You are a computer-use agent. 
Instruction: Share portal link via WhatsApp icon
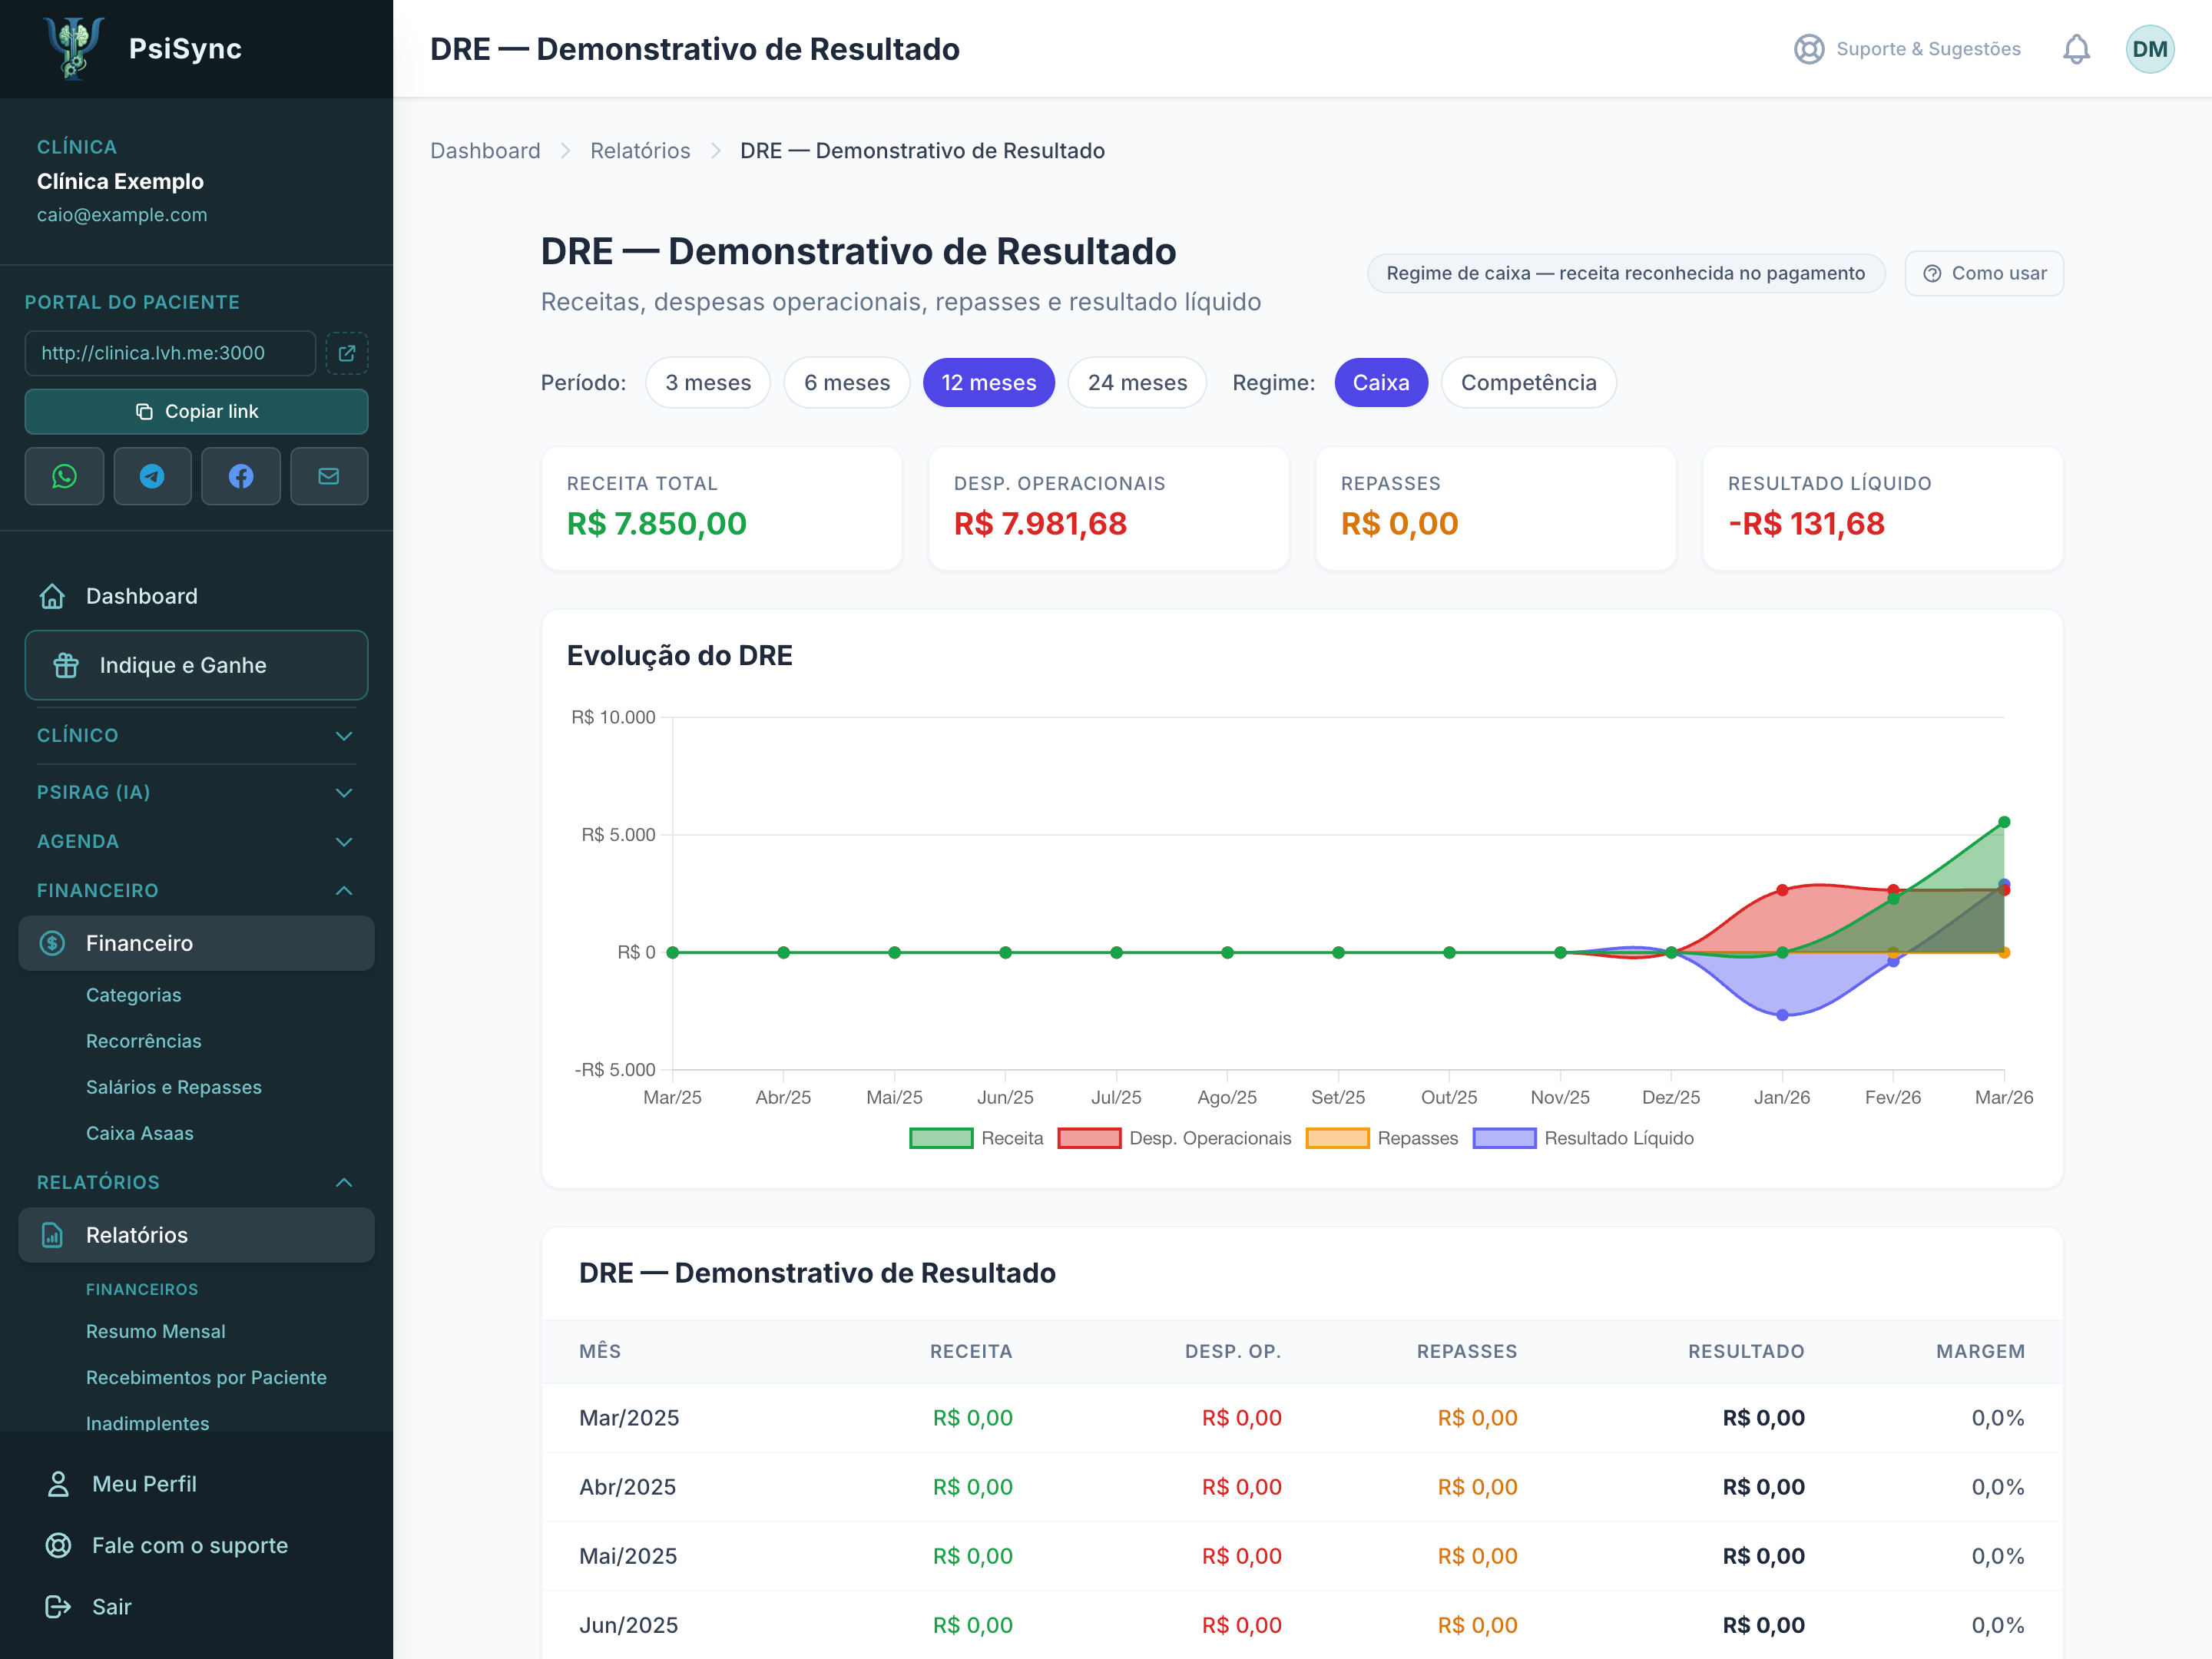click(x=64, y=476)
